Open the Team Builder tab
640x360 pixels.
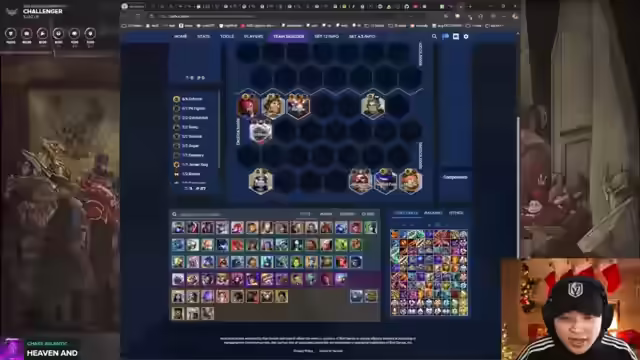tap(288, 36)
